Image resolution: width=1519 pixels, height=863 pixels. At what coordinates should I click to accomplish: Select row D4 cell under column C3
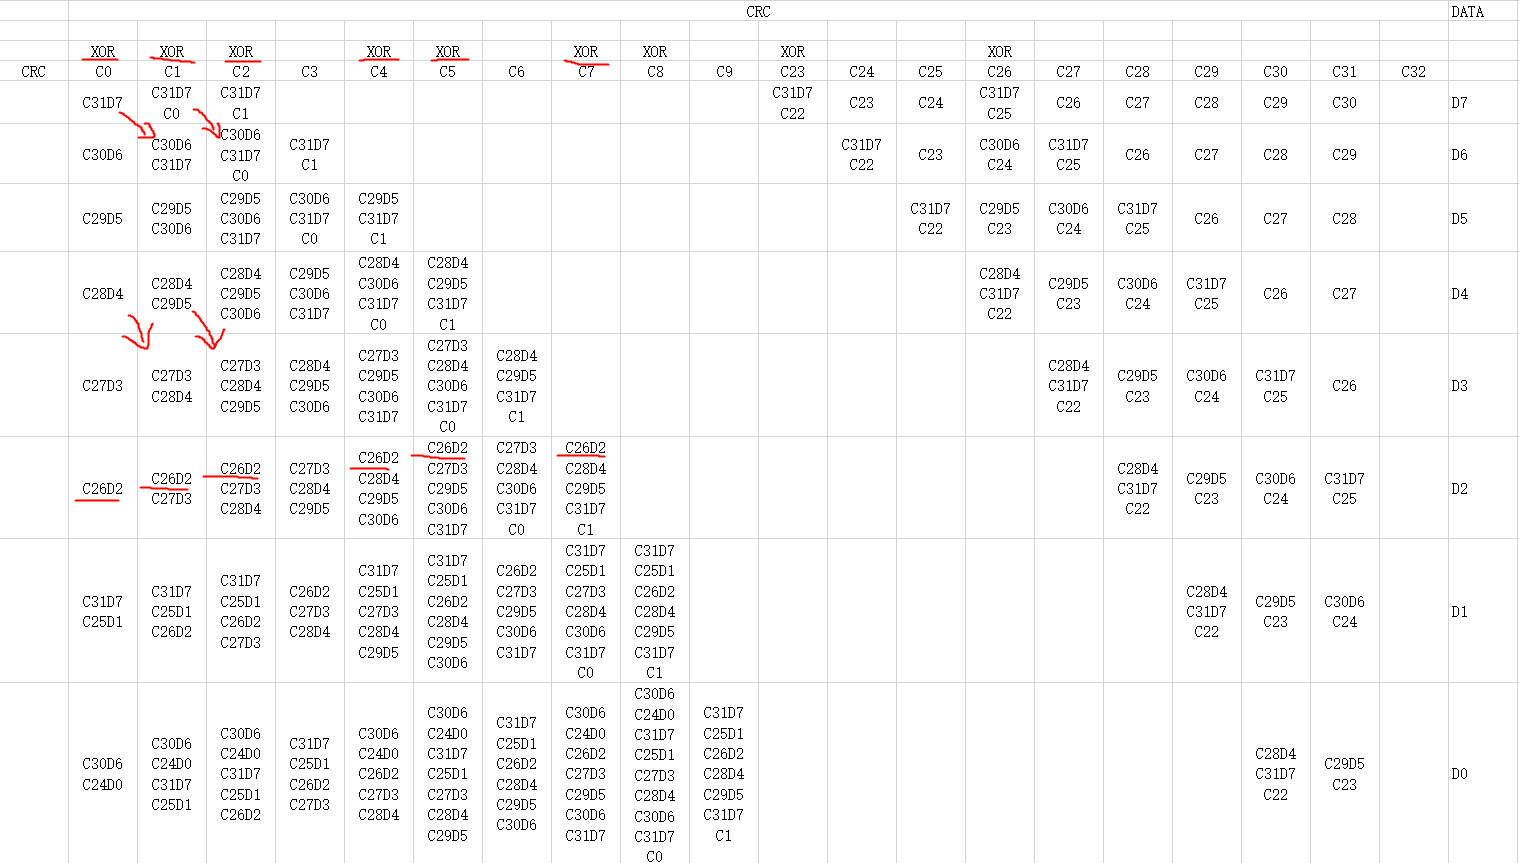click(x=310, y=293)
